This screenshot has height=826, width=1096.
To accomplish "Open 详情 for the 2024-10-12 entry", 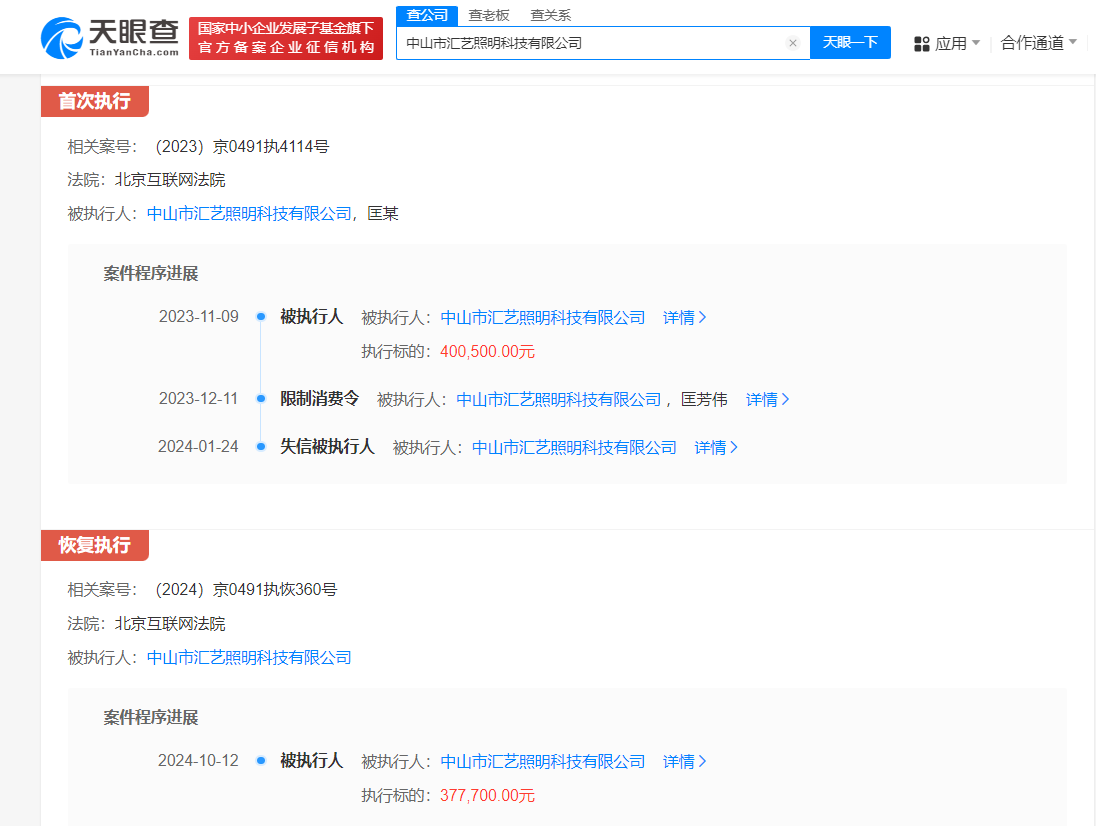I will pos(684,761).
